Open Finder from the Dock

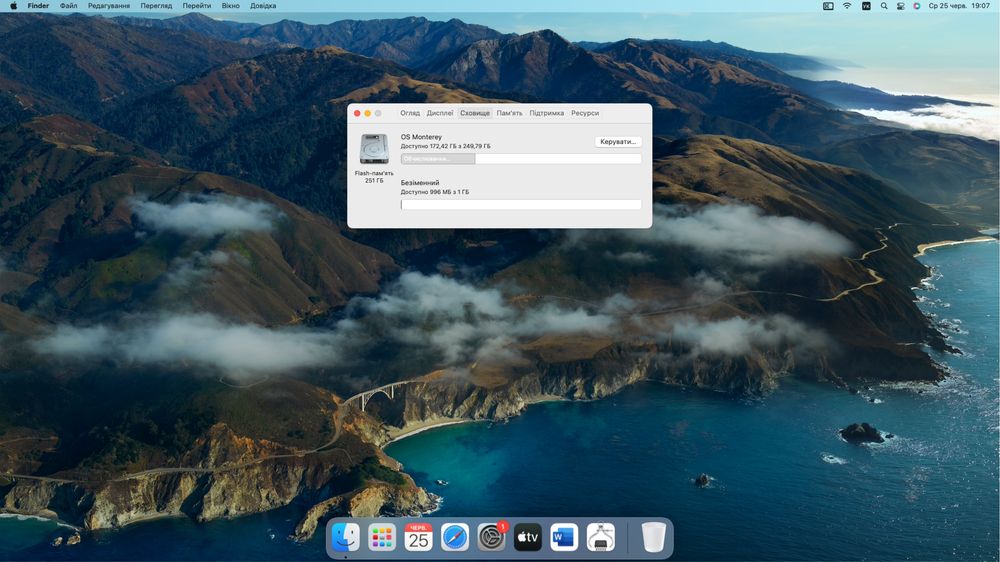coord(345,538)
